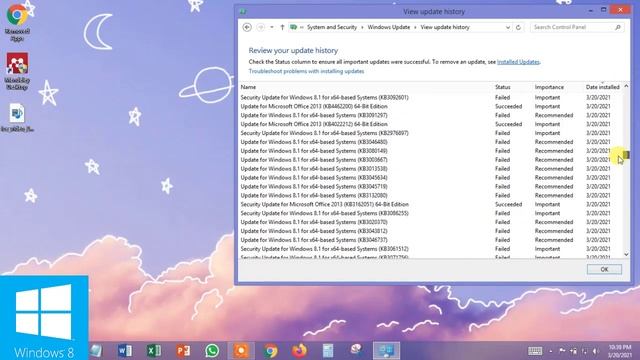
Task: Click the Windows 8 Start logo tile
Action: 44,318
